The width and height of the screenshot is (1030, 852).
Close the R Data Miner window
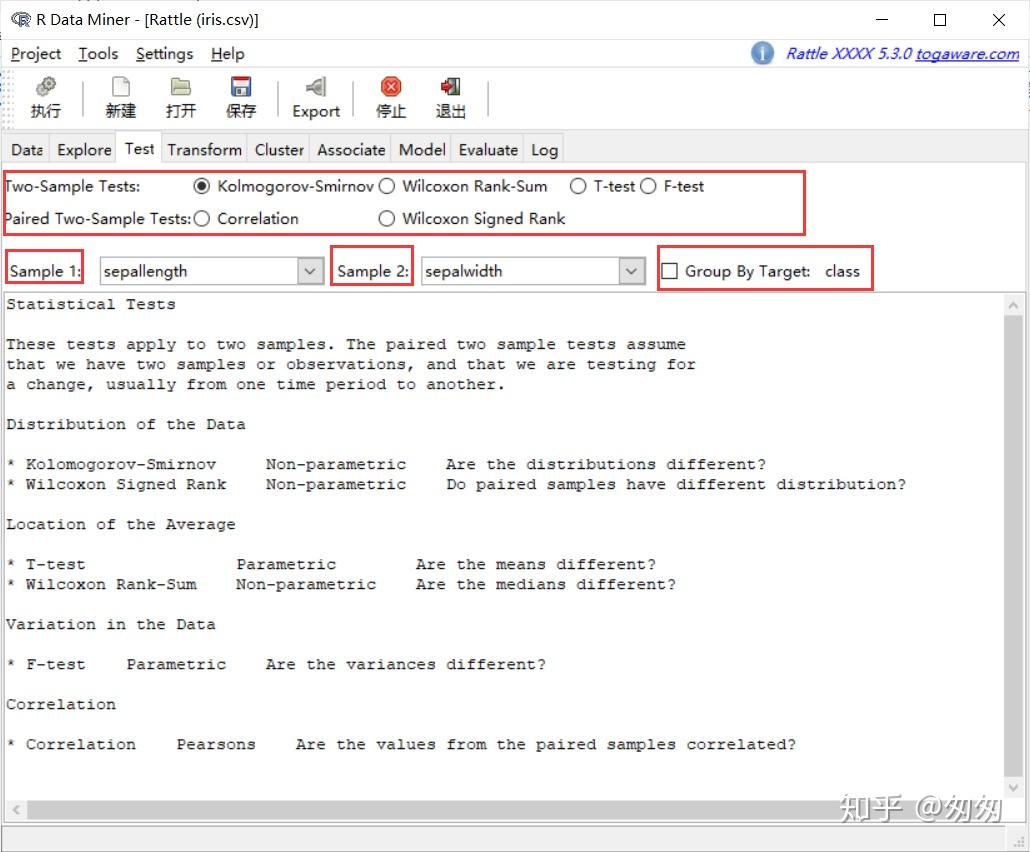[x=998, y=20]
